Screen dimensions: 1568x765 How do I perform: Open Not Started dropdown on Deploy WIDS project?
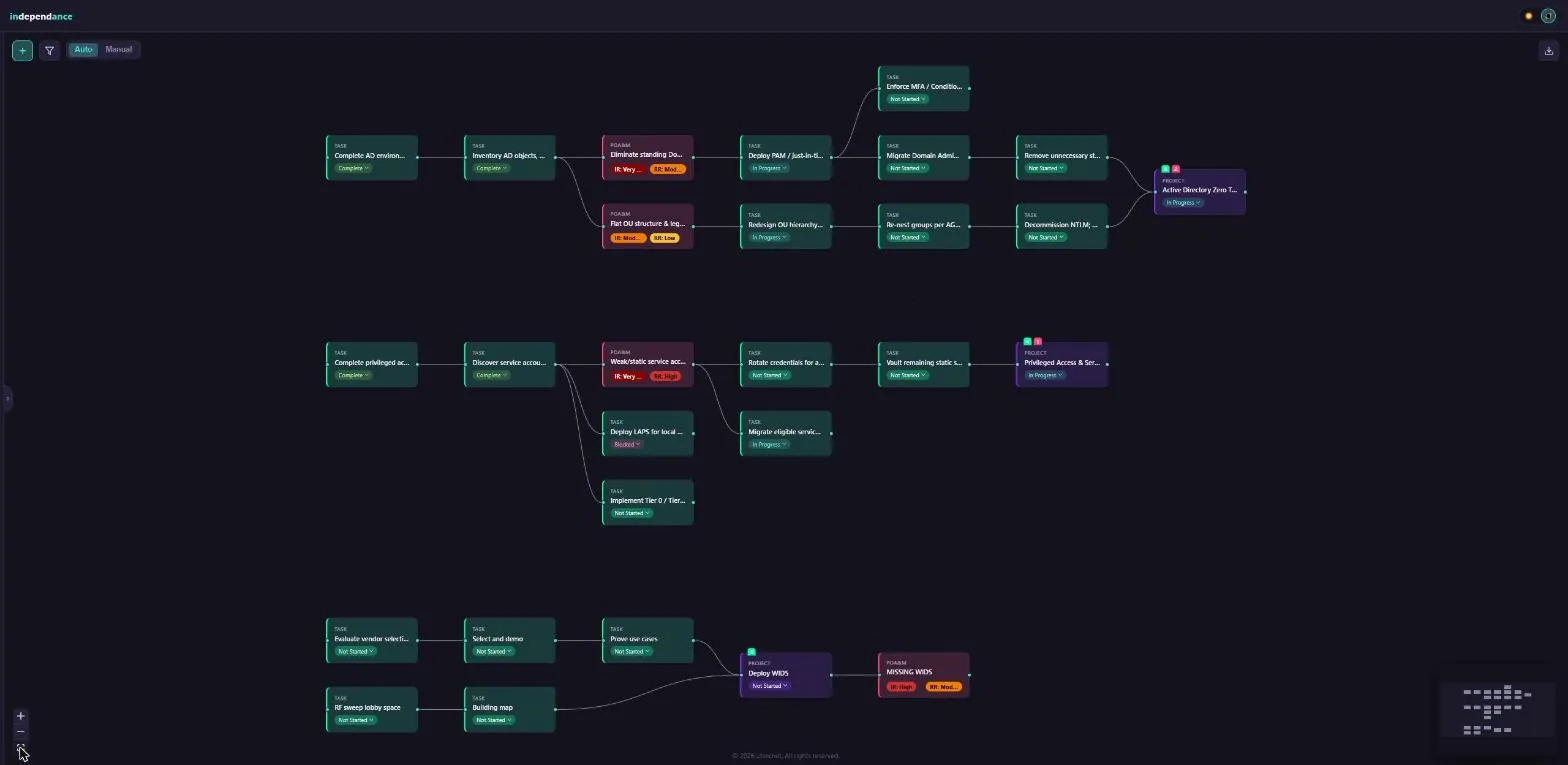click(769, 686)
